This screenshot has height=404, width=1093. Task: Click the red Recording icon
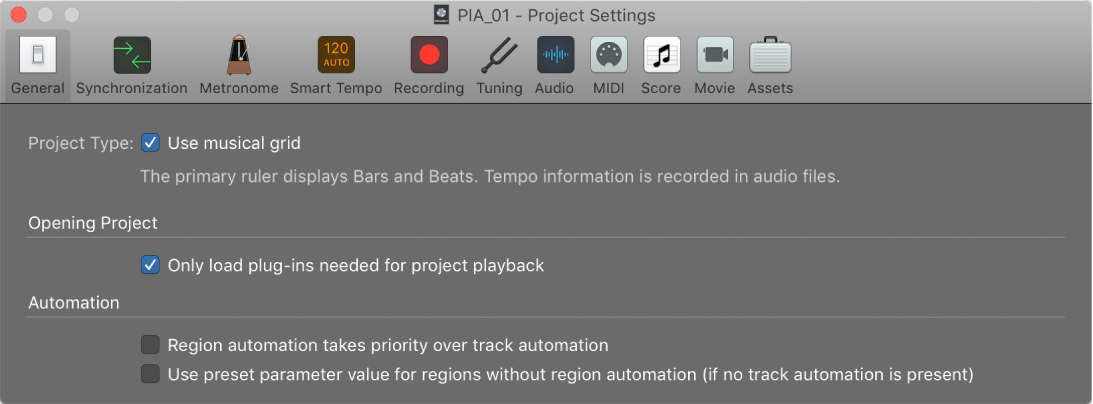coord(429,56)
